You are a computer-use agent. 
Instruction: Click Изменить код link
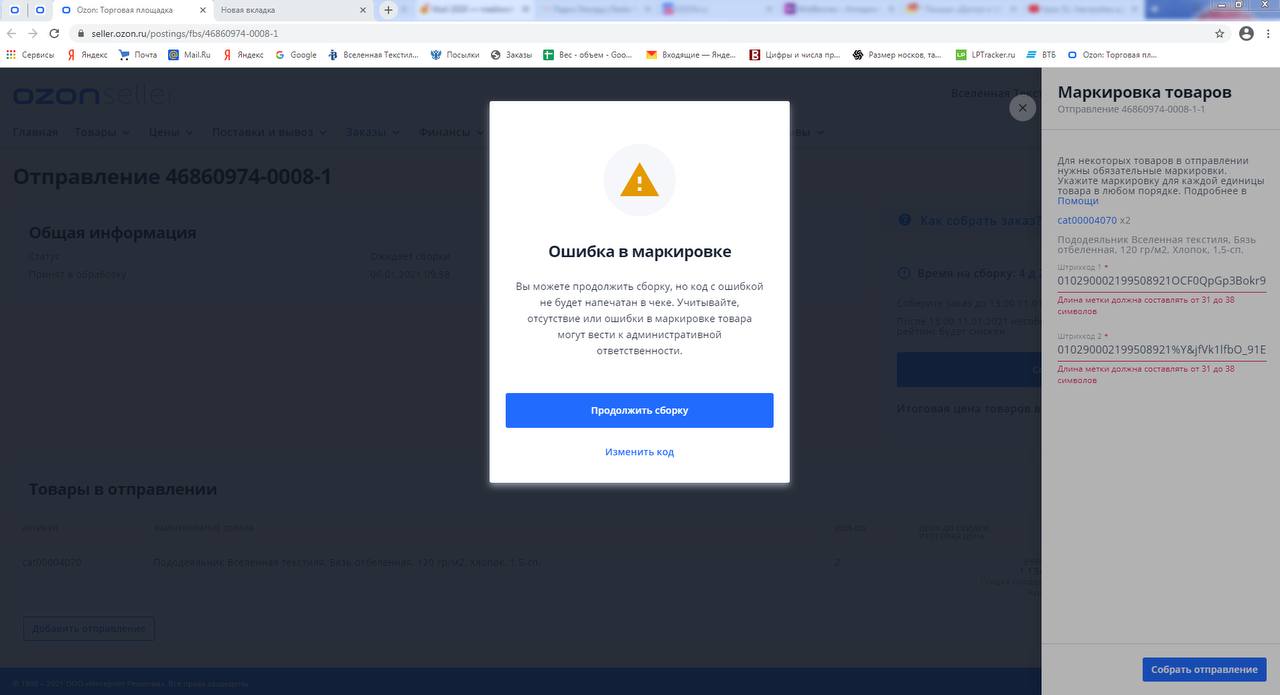[639, 452]
